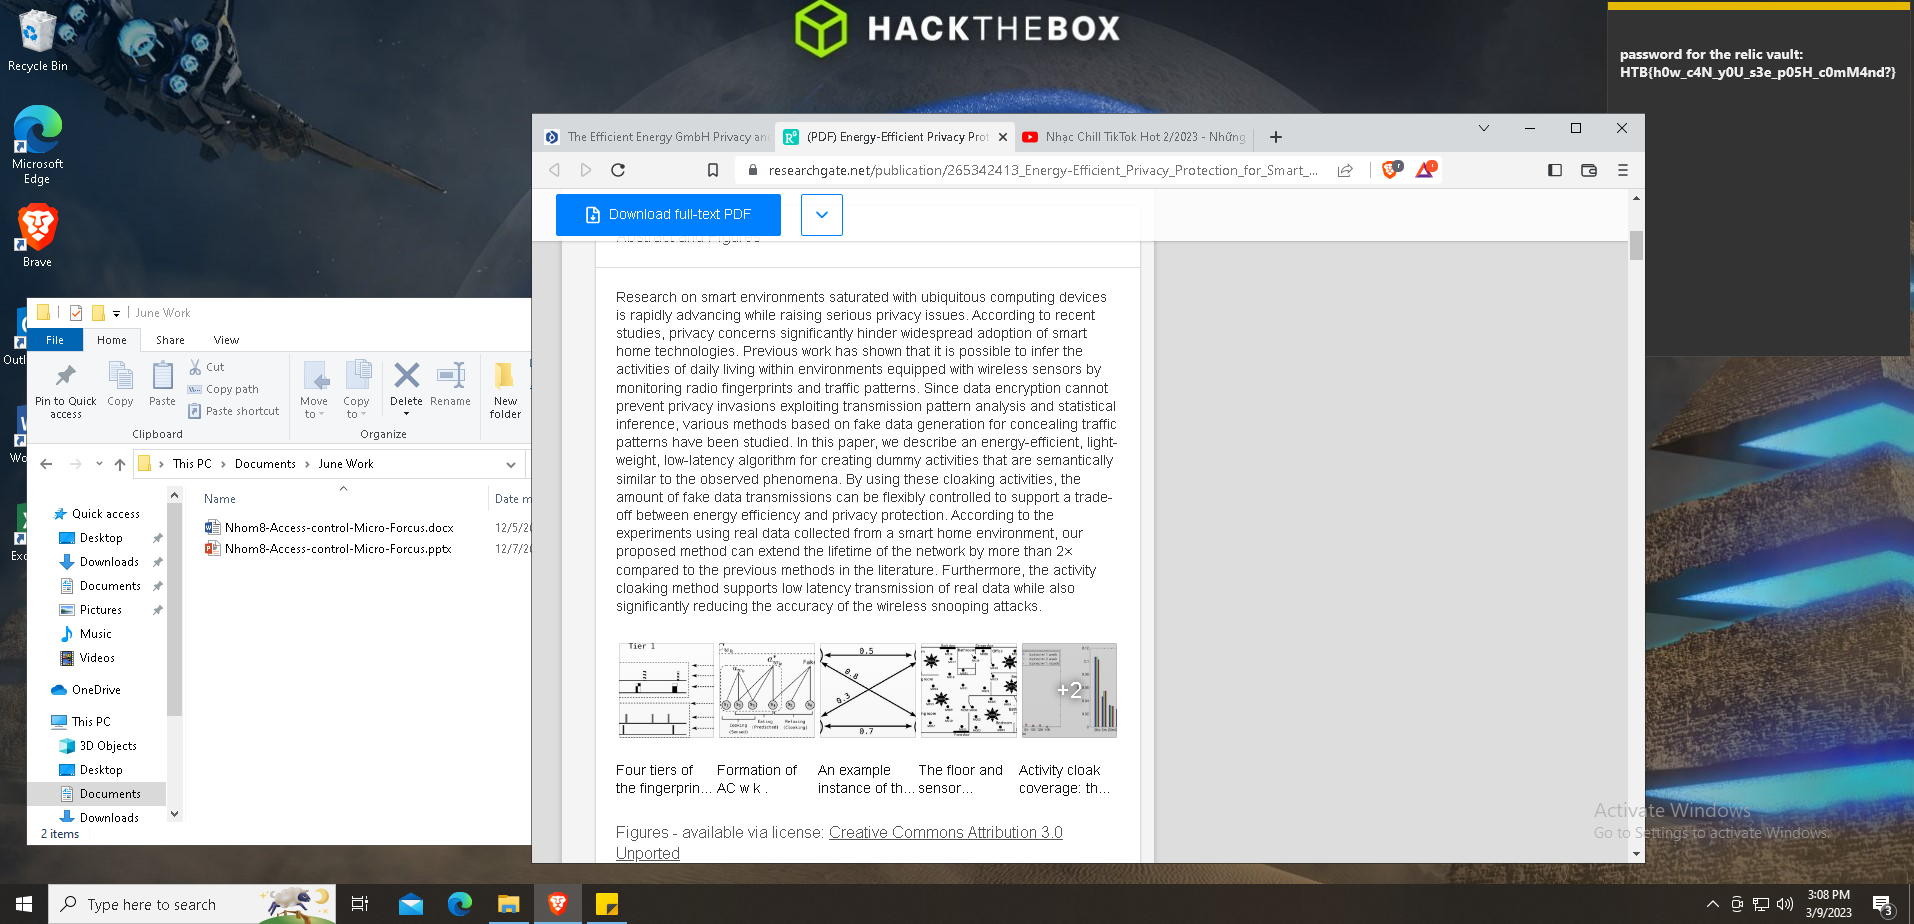Screen dimensions: 1914x924
Task: Bookmark this page with bookmark icon
Action: pos(713,170)
